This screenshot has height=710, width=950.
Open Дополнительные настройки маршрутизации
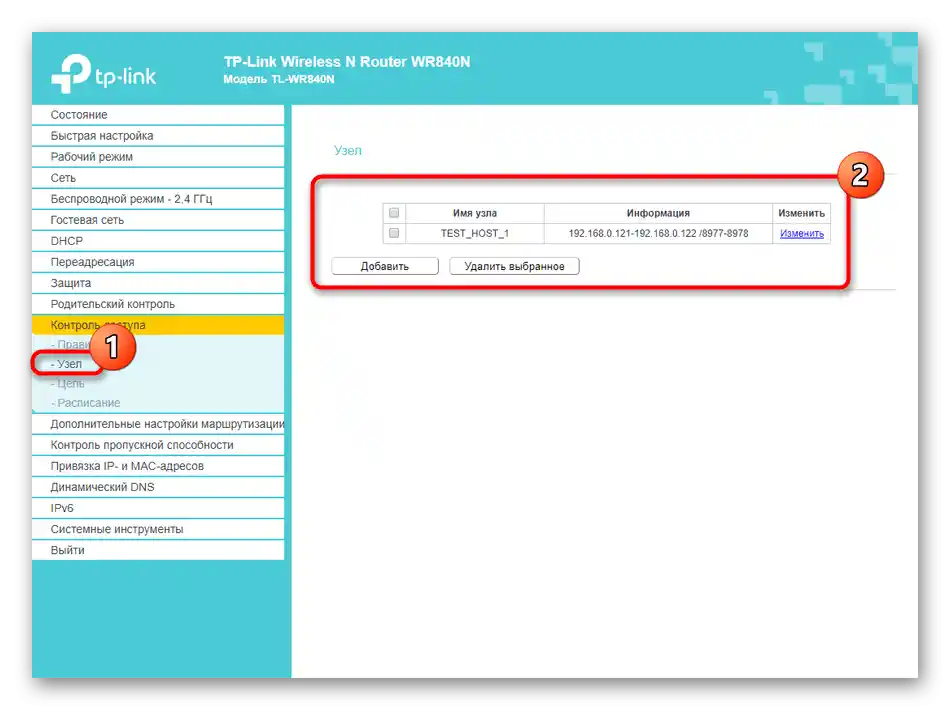click(158, 424)
